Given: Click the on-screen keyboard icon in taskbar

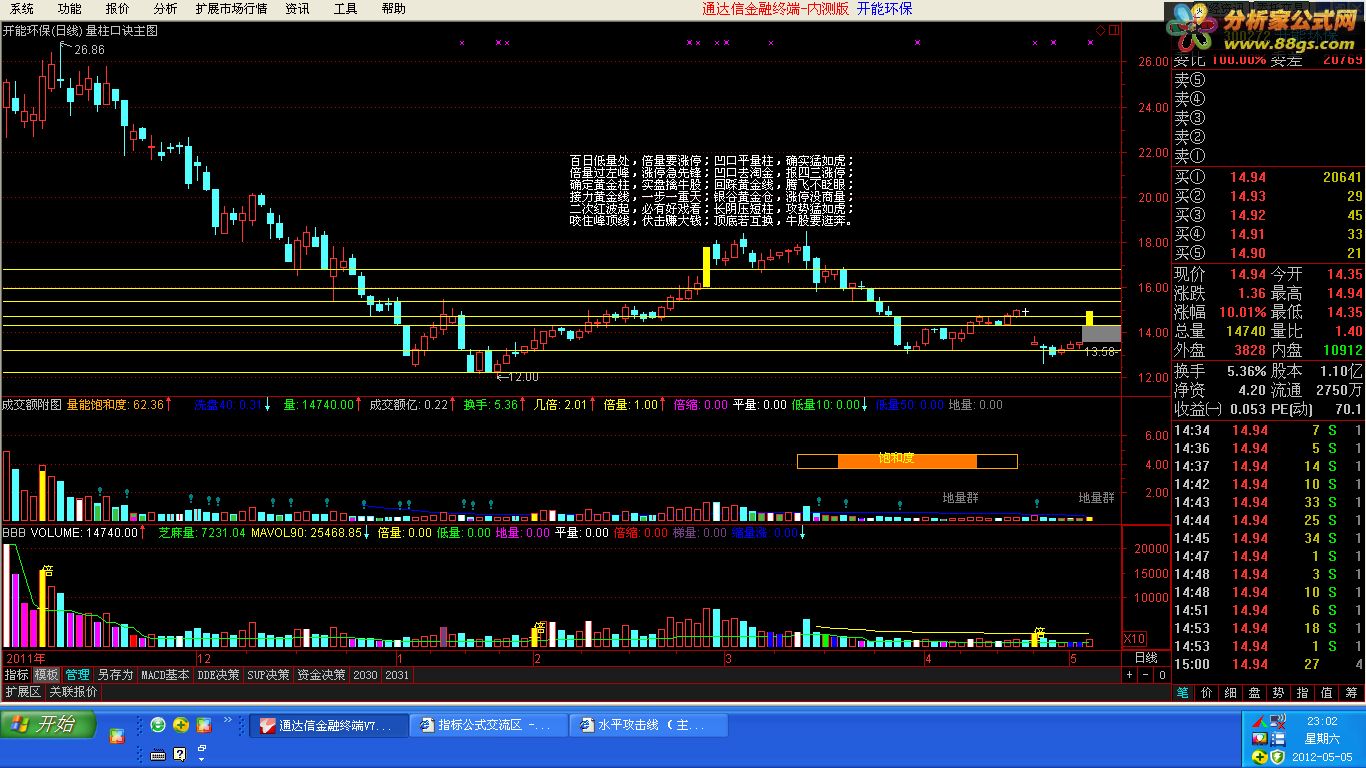Looking at the screenshot, I should pos(158,754).
